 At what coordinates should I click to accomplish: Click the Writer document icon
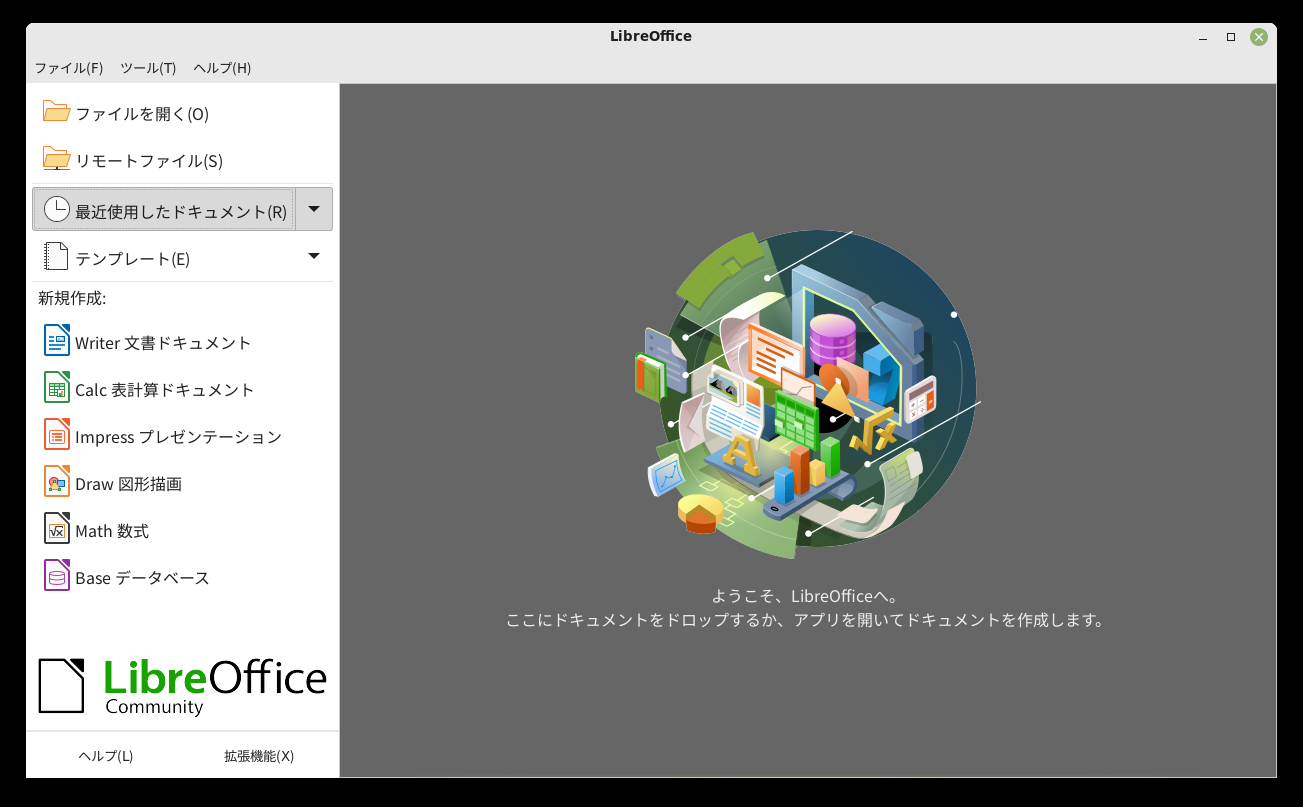click(x=57, y=341)
